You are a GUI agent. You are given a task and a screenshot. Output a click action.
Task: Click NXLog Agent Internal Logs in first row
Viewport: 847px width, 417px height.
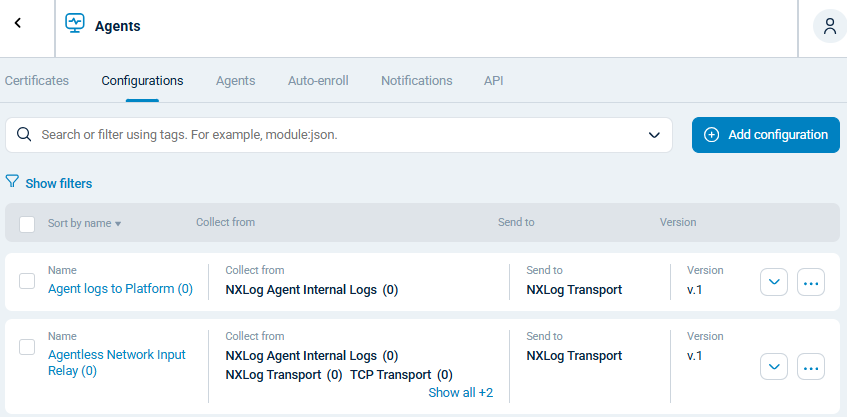click(x=312, y=290)
